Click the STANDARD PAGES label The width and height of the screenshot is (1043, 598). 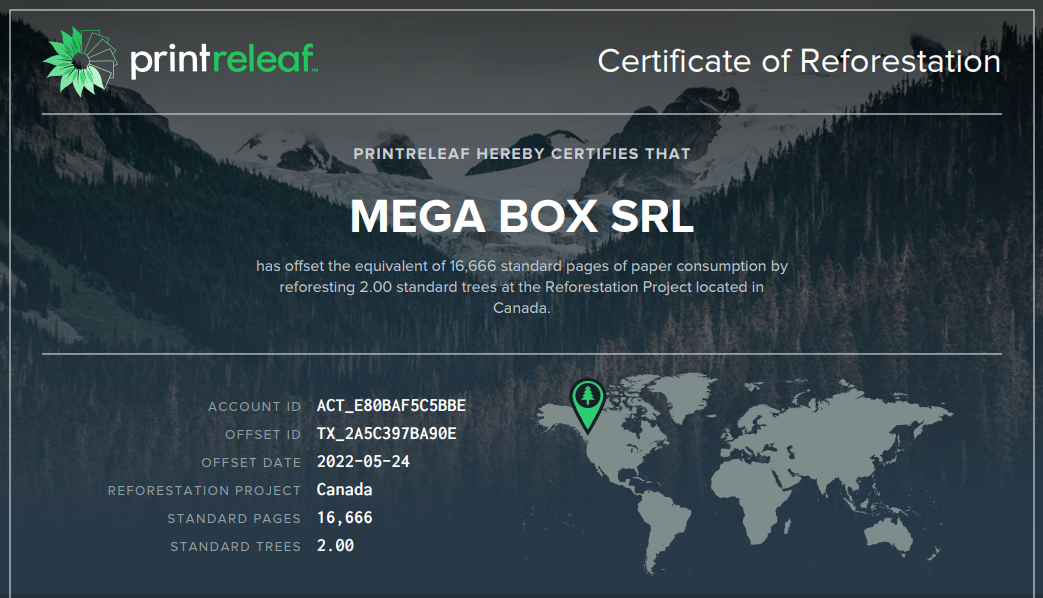tap(234, 519)
